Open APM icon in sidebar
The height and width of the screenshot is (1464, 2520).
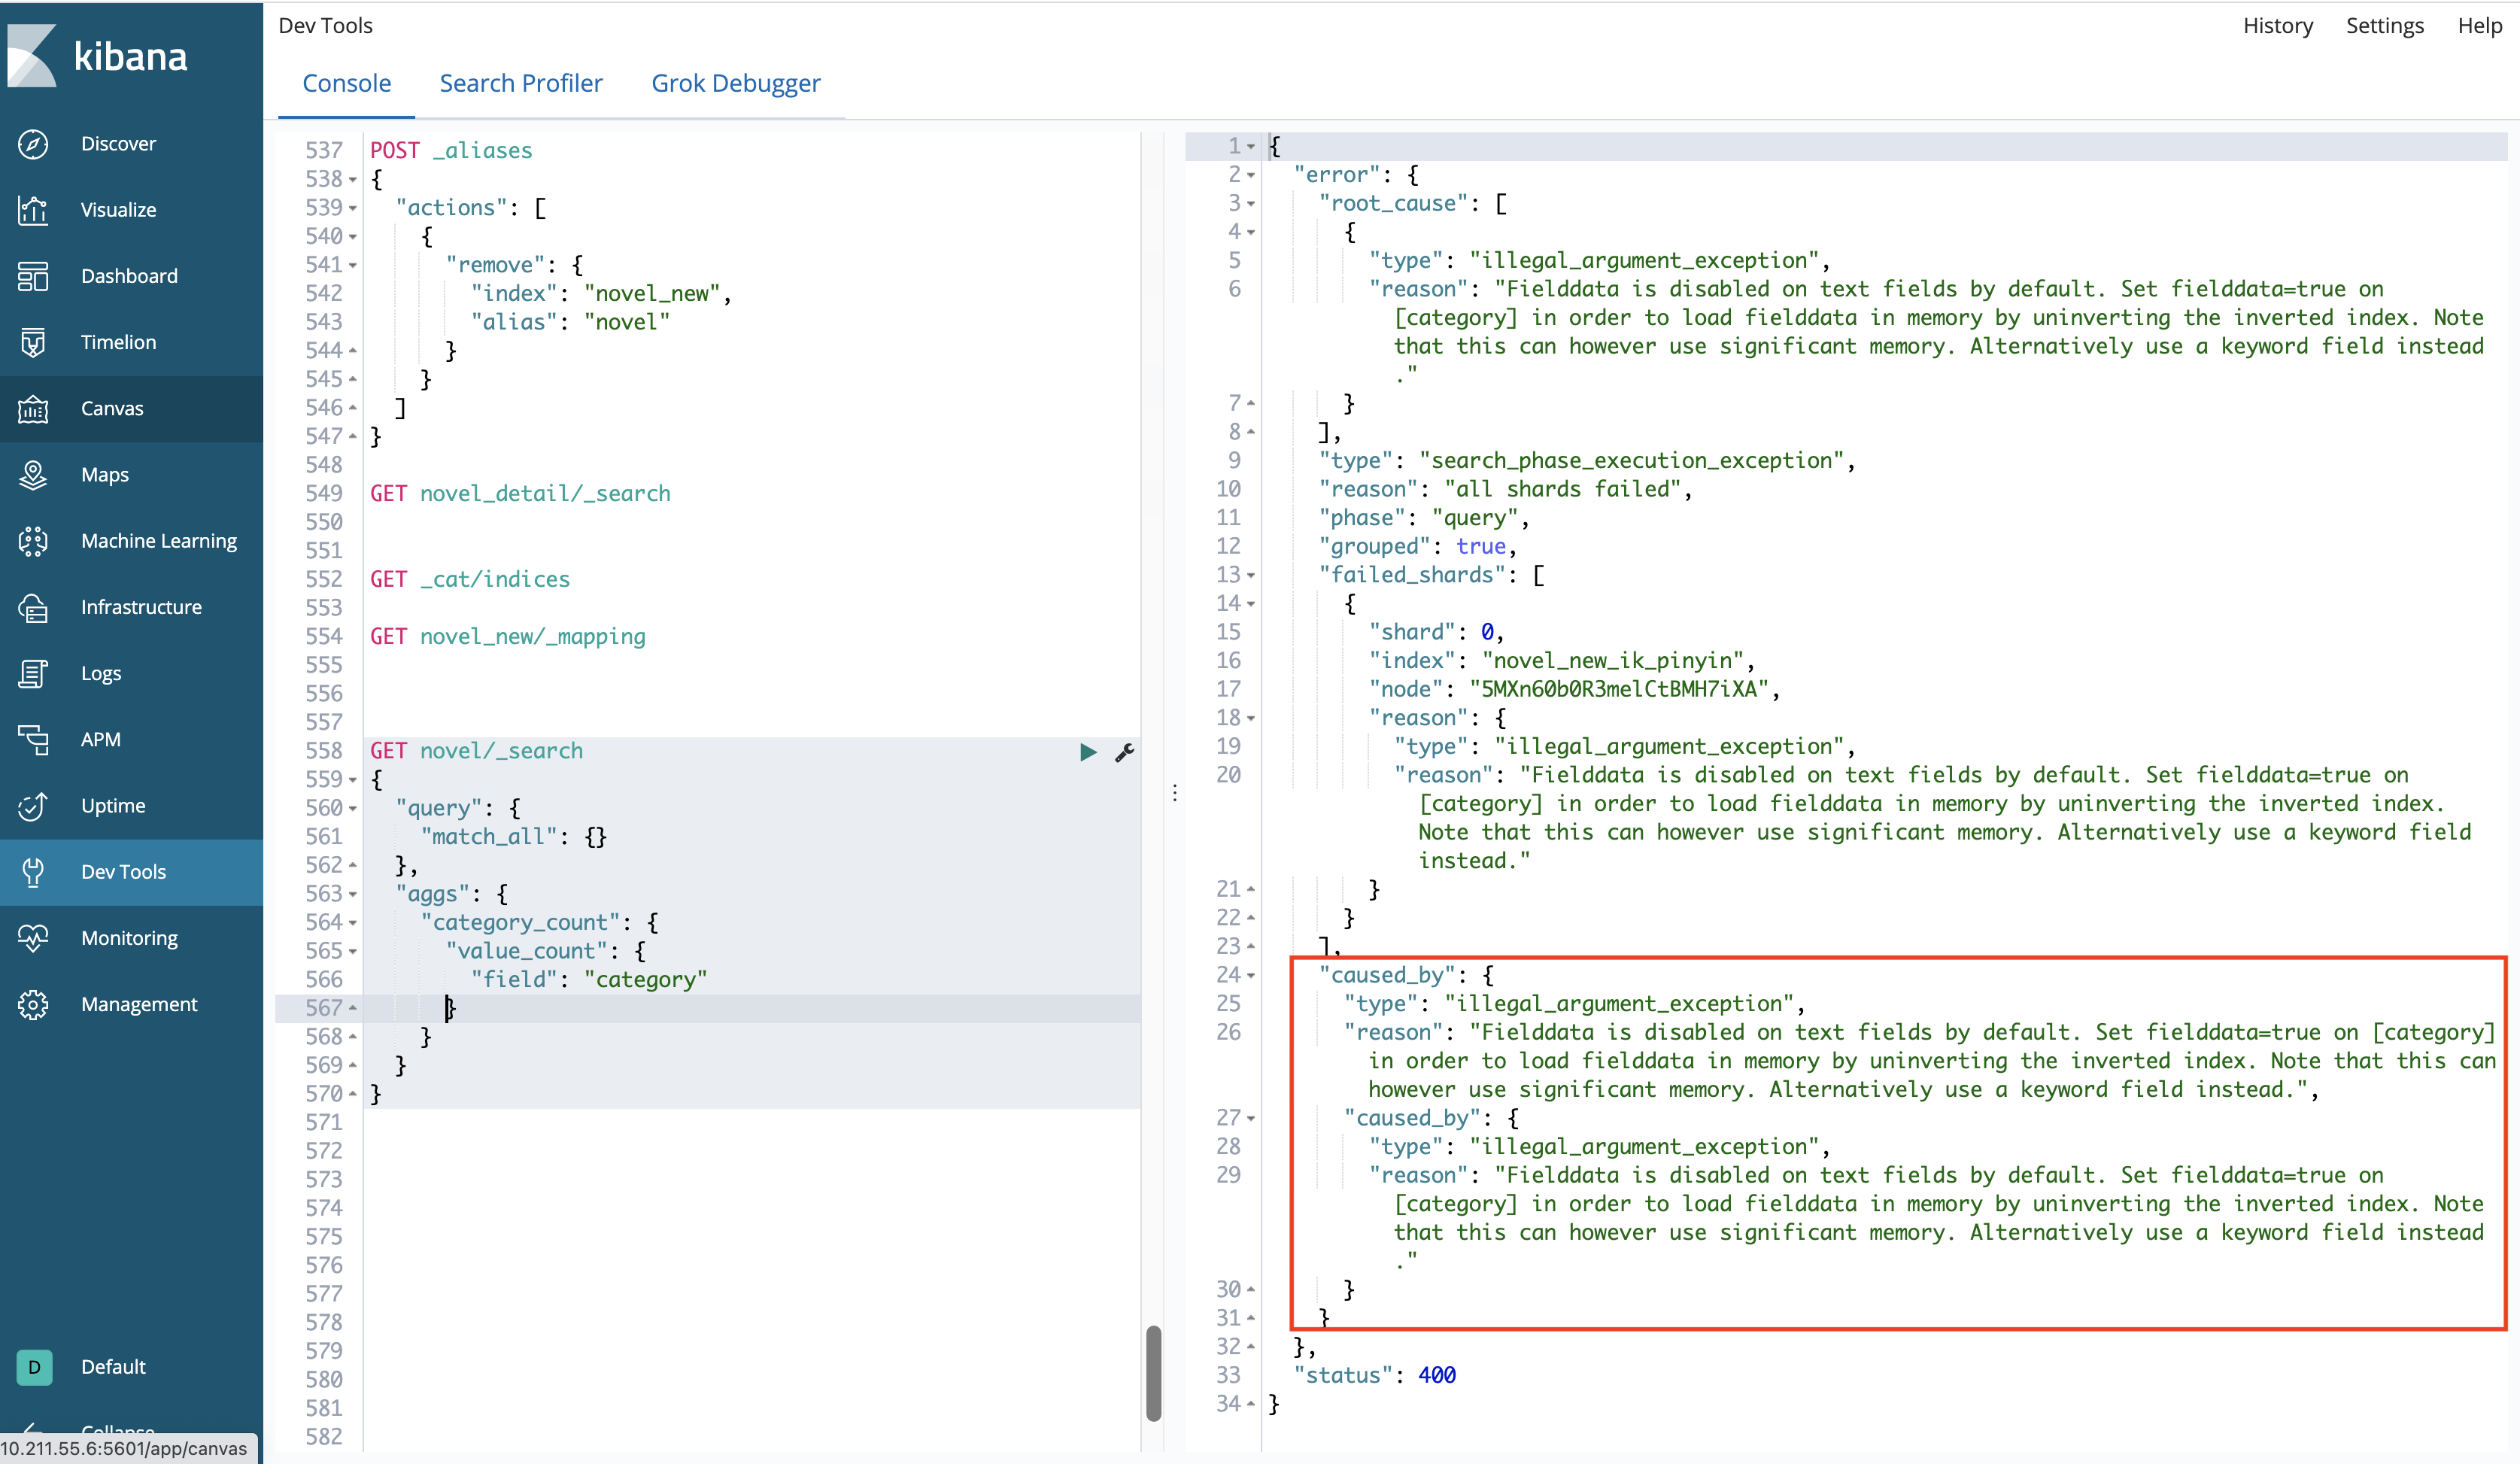tap(33, 739)
